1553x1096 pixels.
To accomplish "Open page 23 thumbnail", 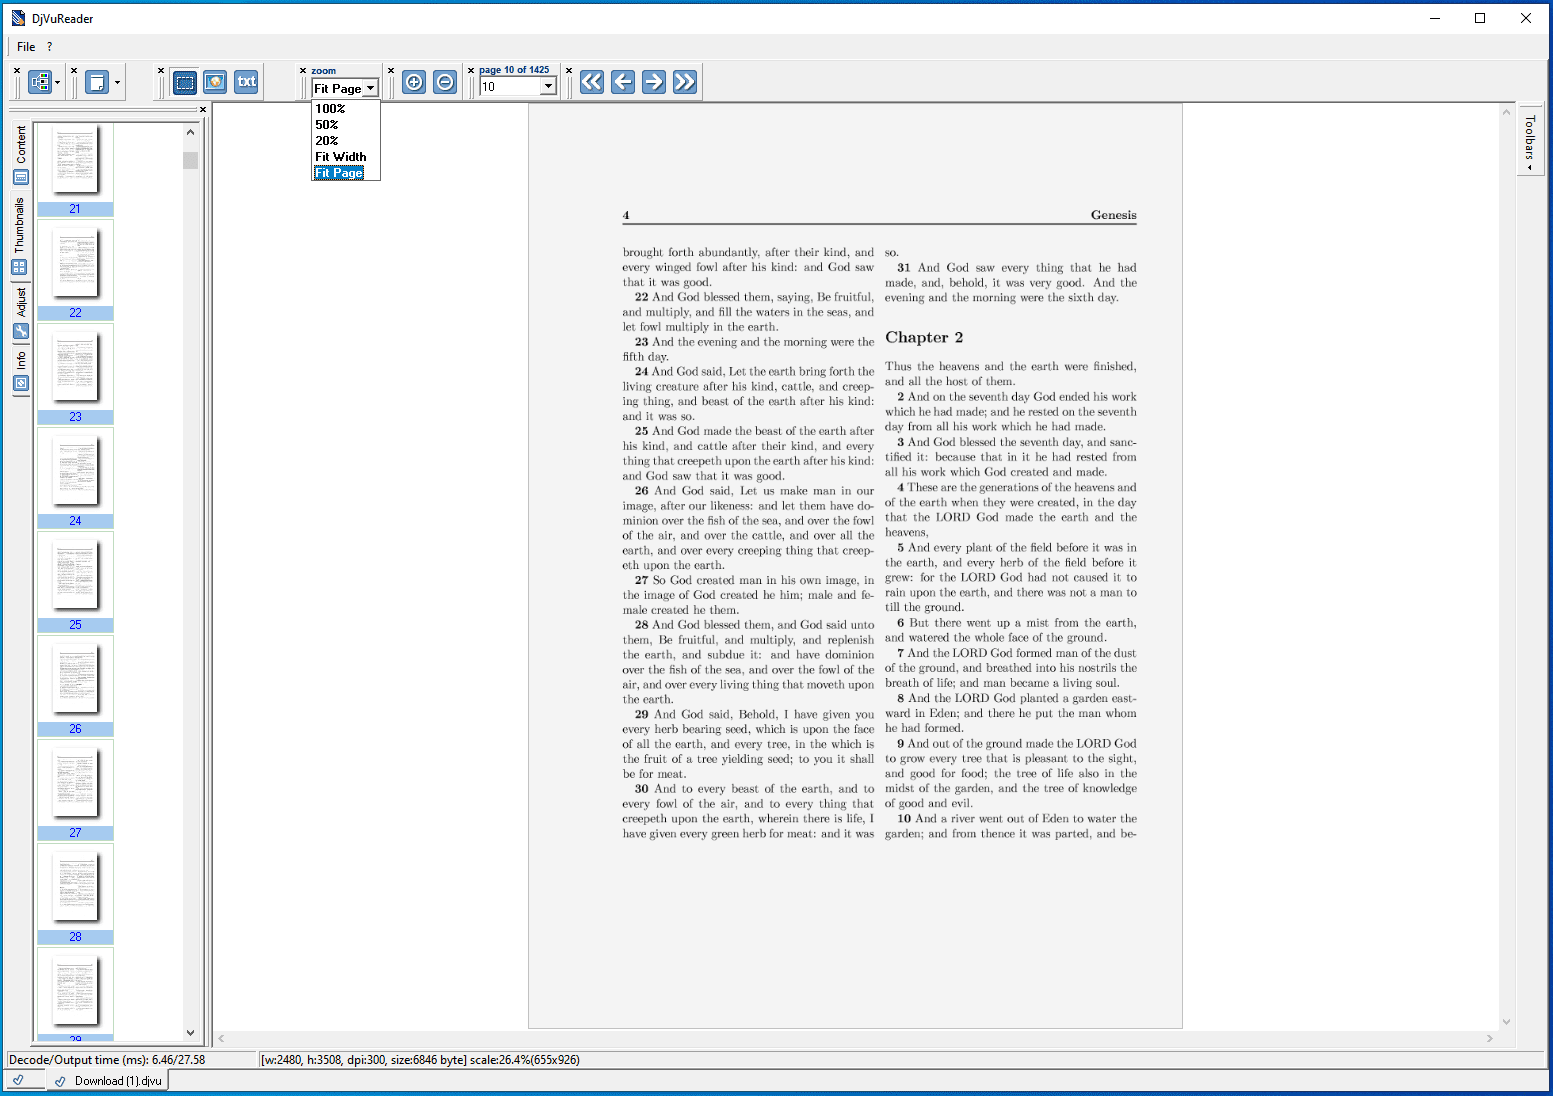I will coord(75,376).
